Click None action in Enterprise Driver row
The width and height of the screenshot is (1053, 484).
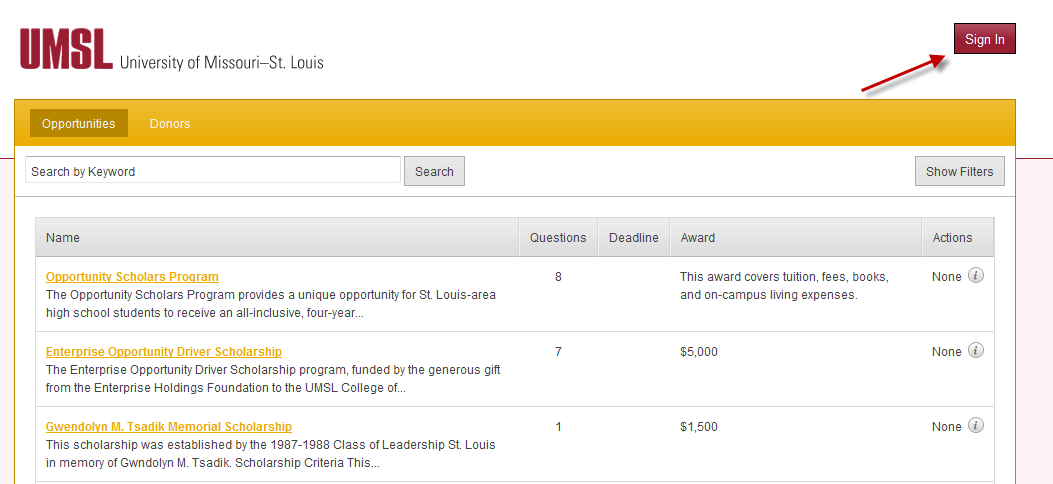coord(947,352)
